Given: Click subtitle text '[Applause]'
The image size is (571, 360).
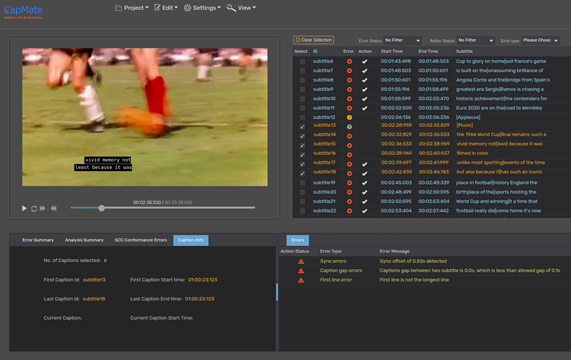Looking at the screenshot, I should (x=468, y=118).
